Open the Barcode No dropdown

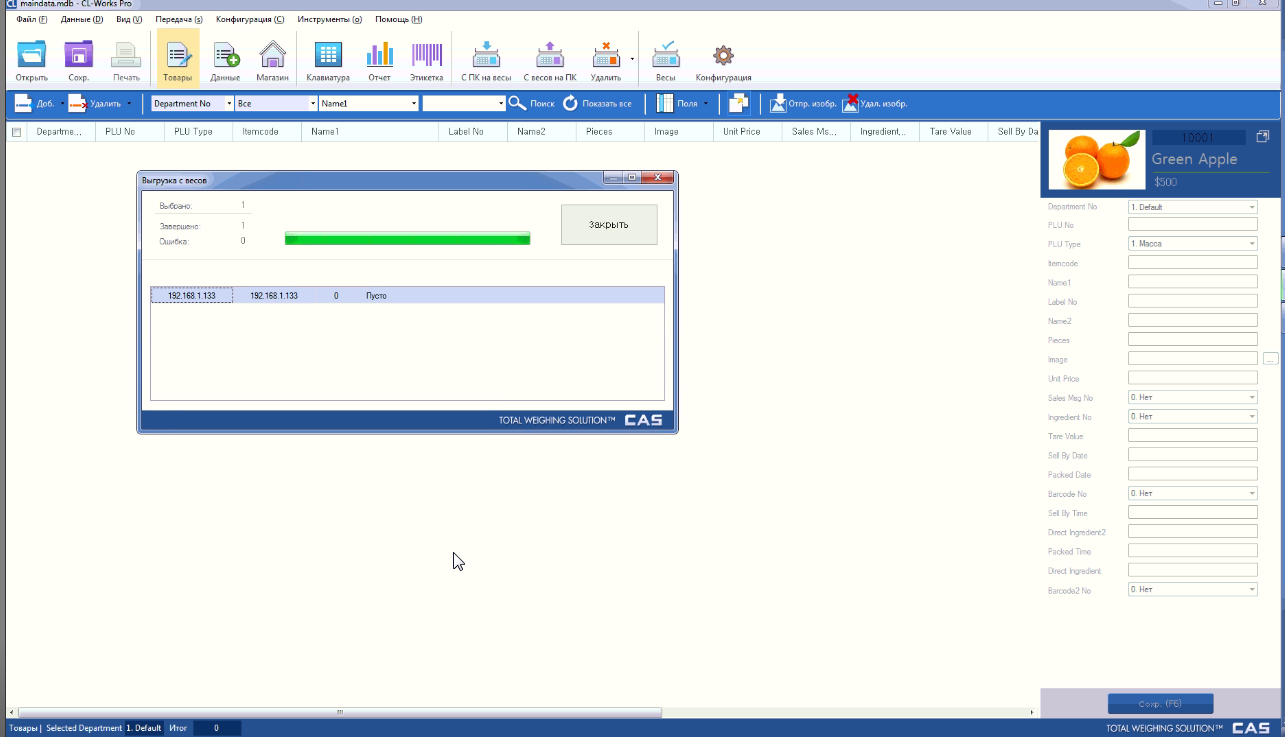1251,494
